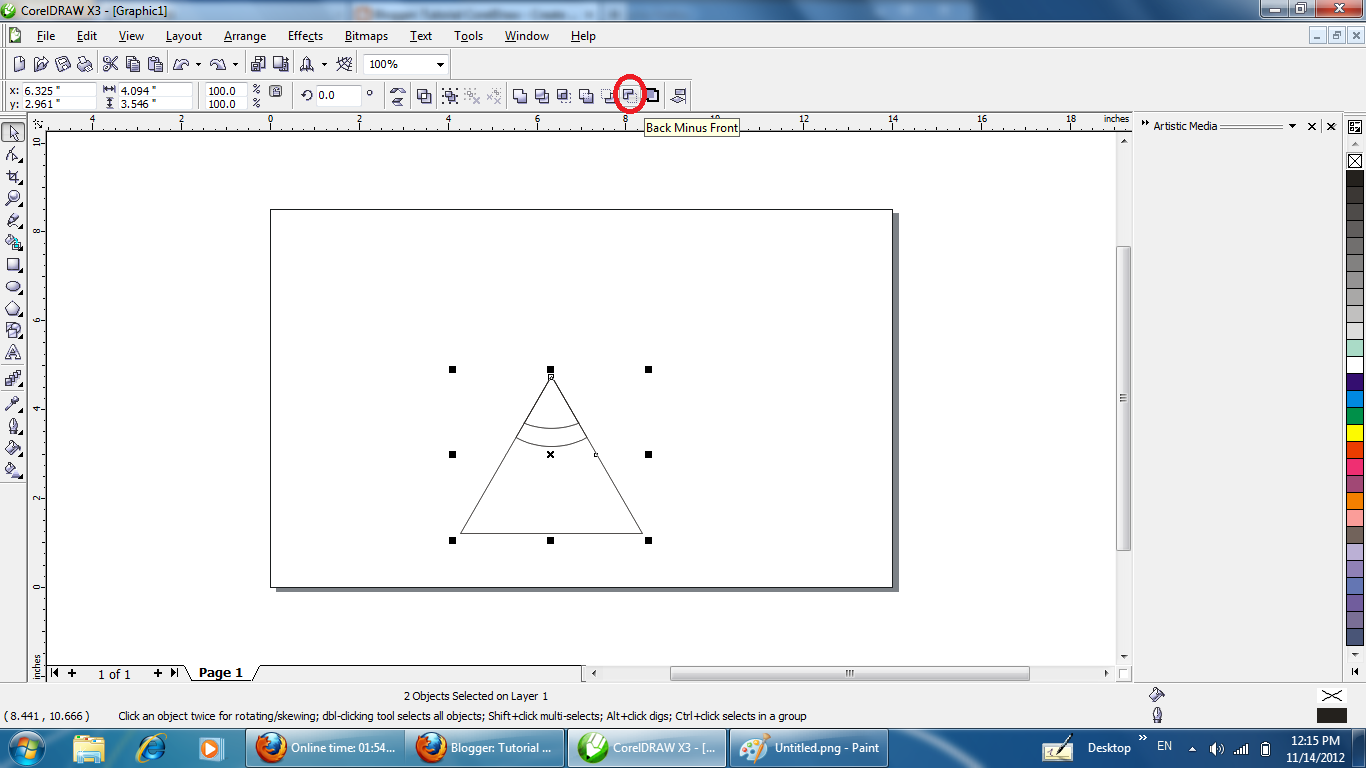Click the Back Minus Front button
The image size is (1366, 768).
(x=630, y=96)
